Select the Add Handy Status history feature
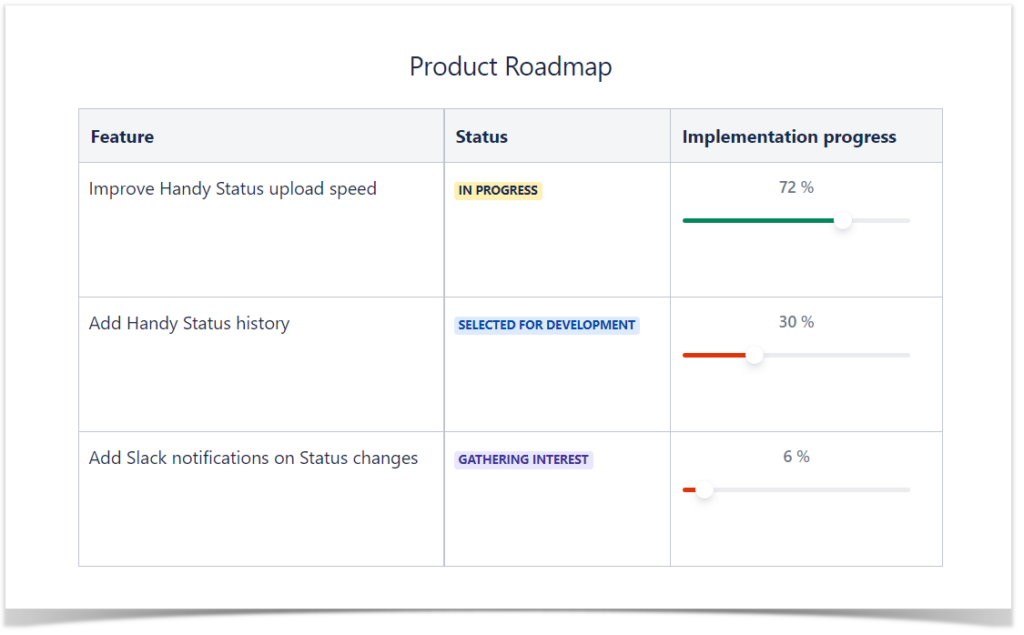The image size is (1024, 635). tap(190, 323)
